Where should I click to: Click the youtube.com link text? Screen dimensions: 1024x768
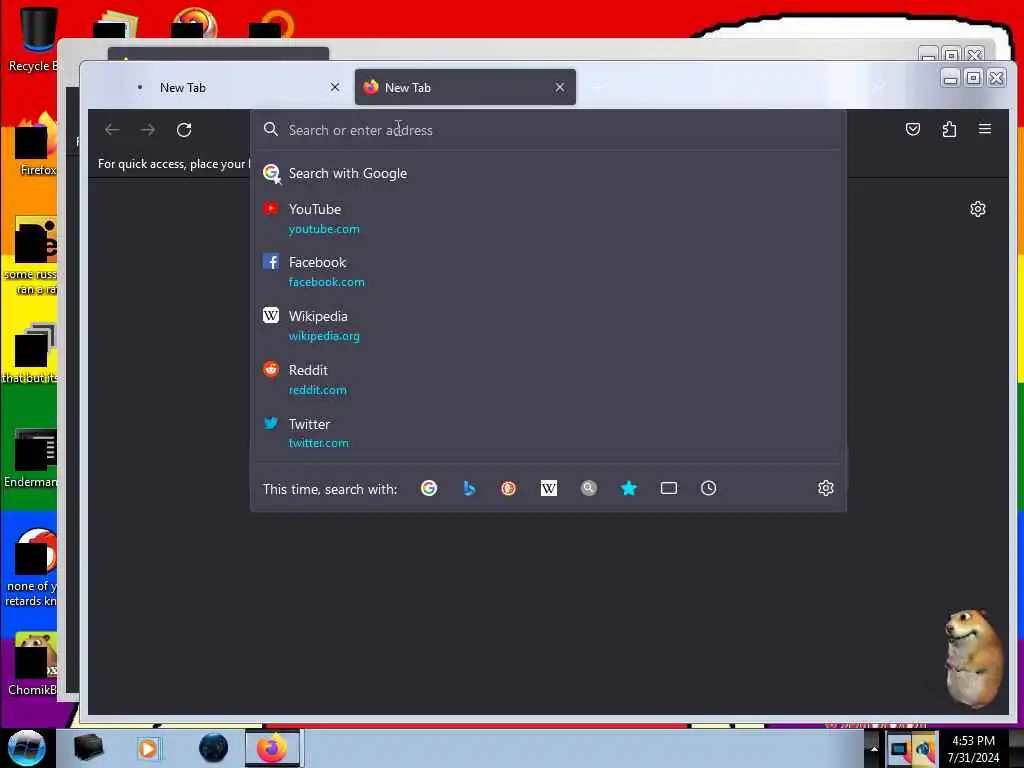point(324,229)
